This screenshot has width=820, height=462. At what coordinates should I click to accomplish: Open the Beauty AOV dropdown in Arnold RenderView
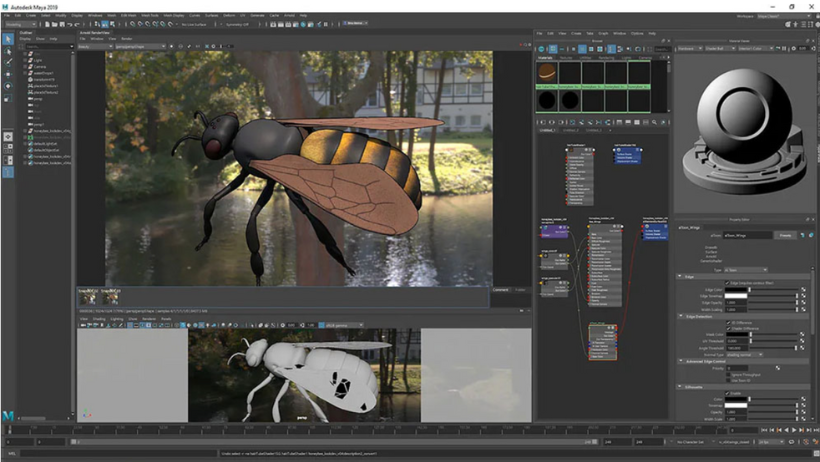tap(95, 47)
